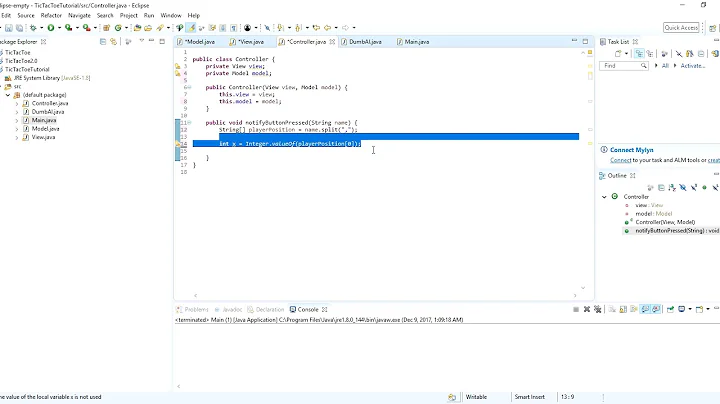Image resolution: width=720 pixels, height=404 pixels.
Task: Switch to the Problems tab
Action: (x=192, y=309)
